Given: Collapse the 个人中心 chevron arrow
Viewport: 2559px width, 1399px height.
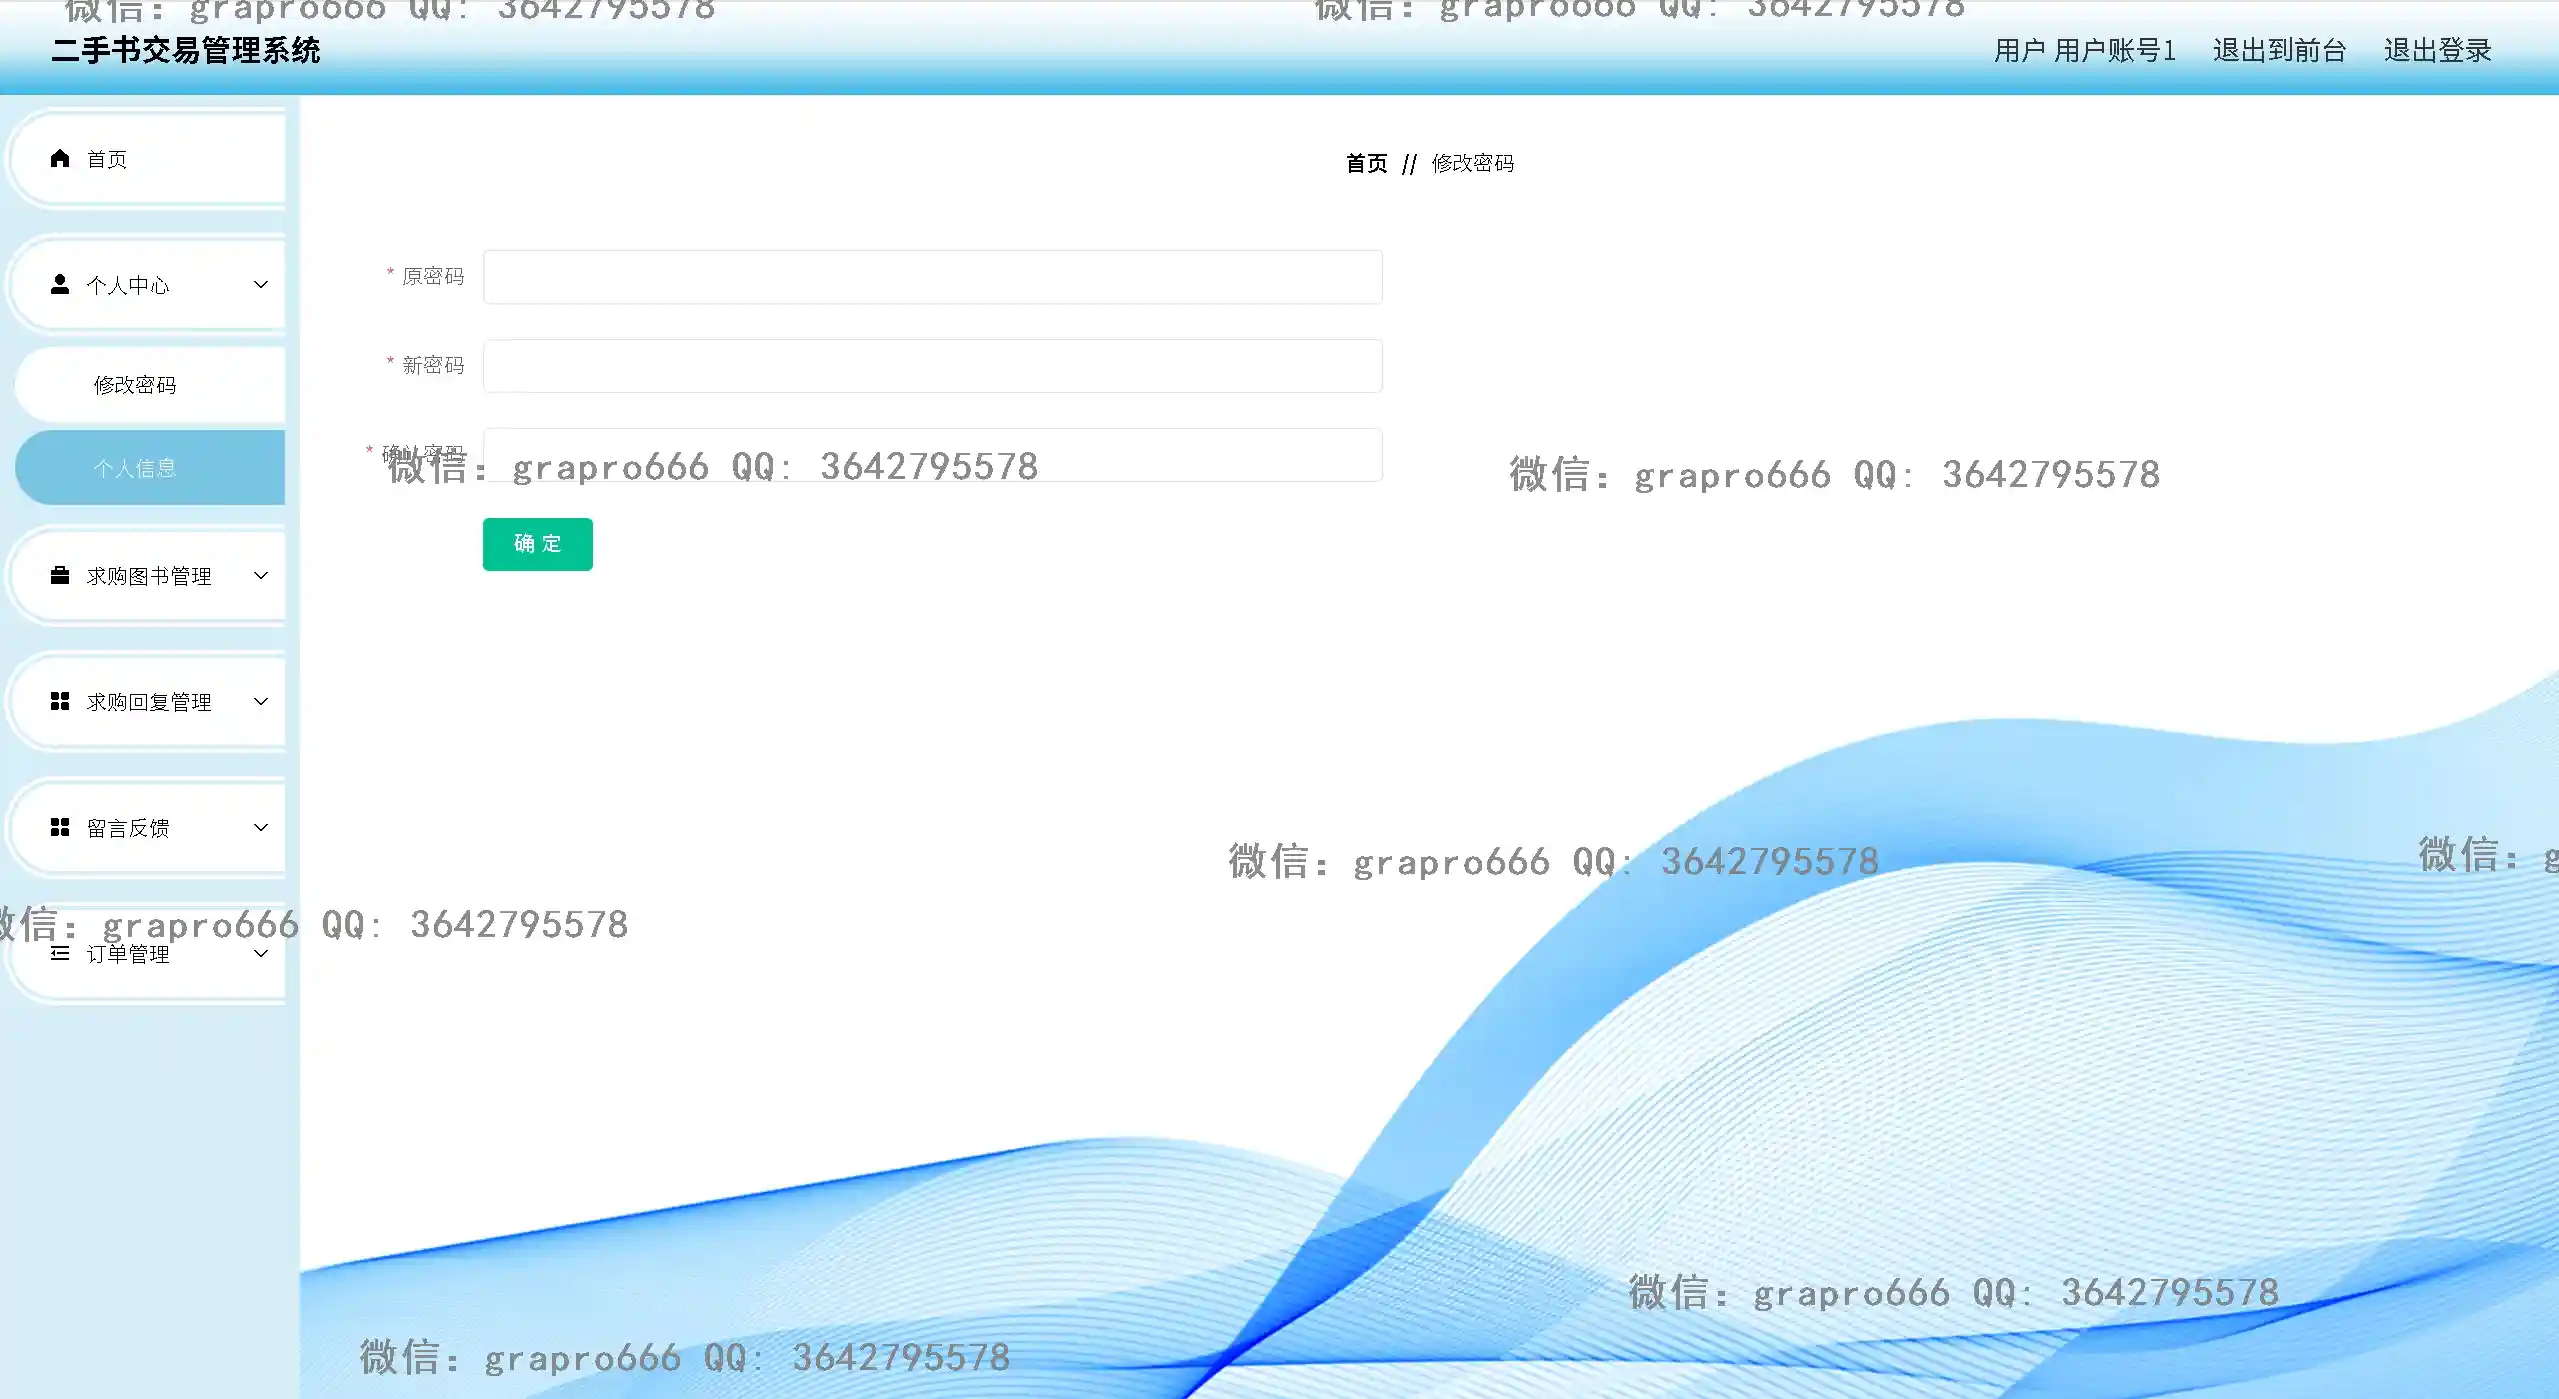Looking at the screenshot, I should pyautogui.click(x=261, y=284).
